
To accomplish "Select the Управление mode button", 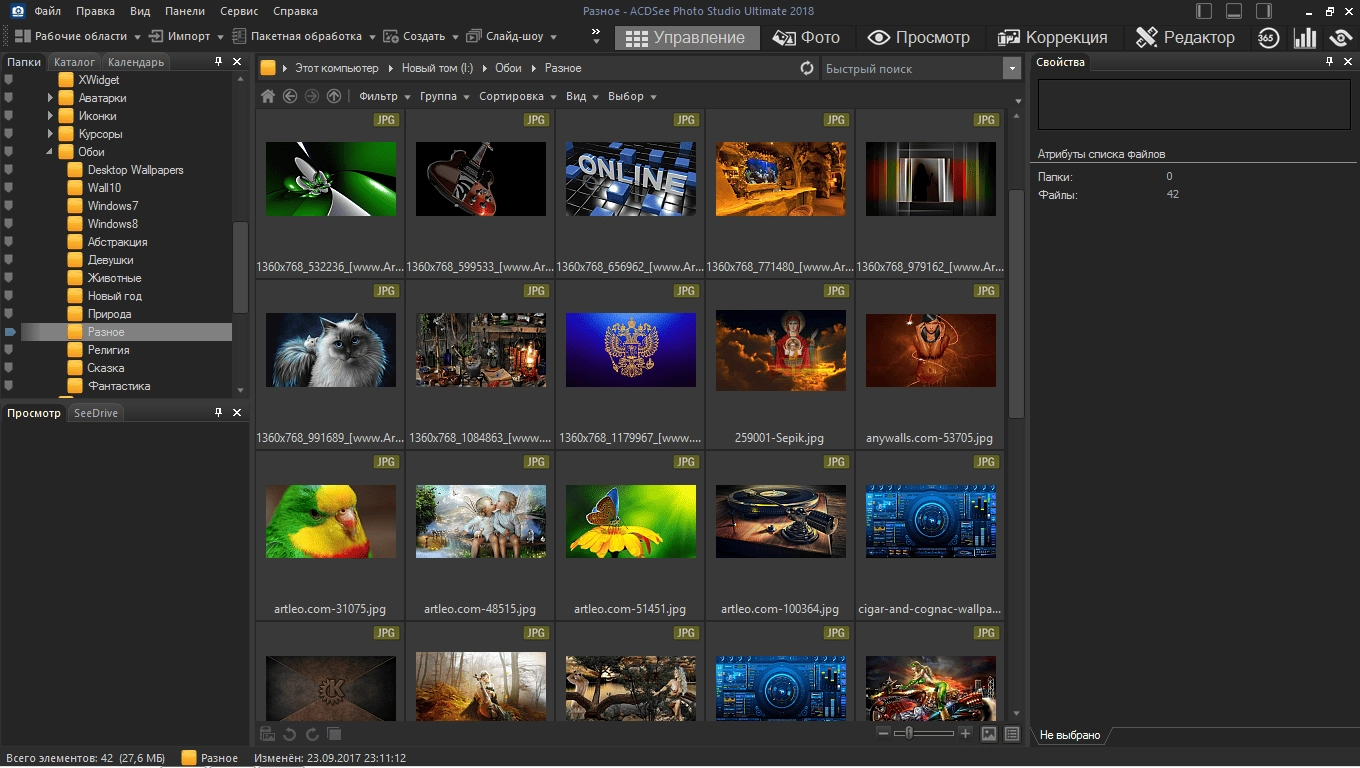I will coord(687,38).
